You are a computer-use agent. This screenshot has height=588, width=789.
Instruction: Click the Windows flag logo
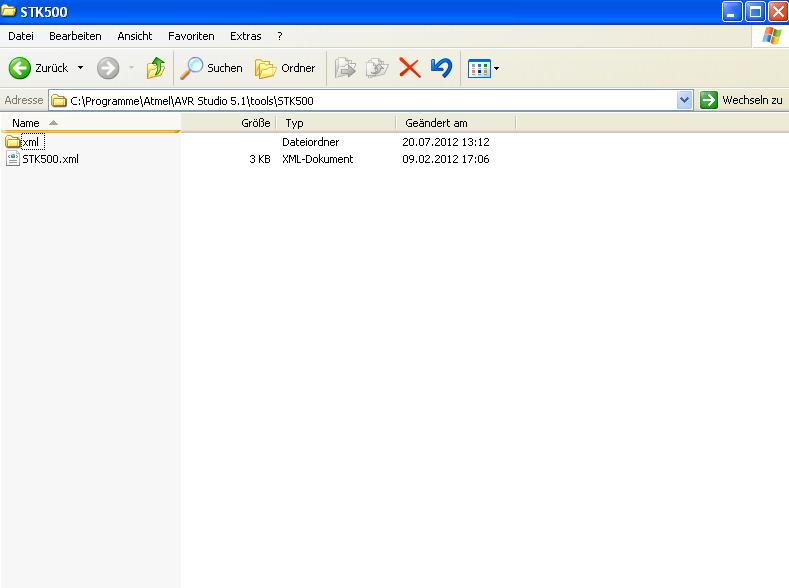(771, 36)
